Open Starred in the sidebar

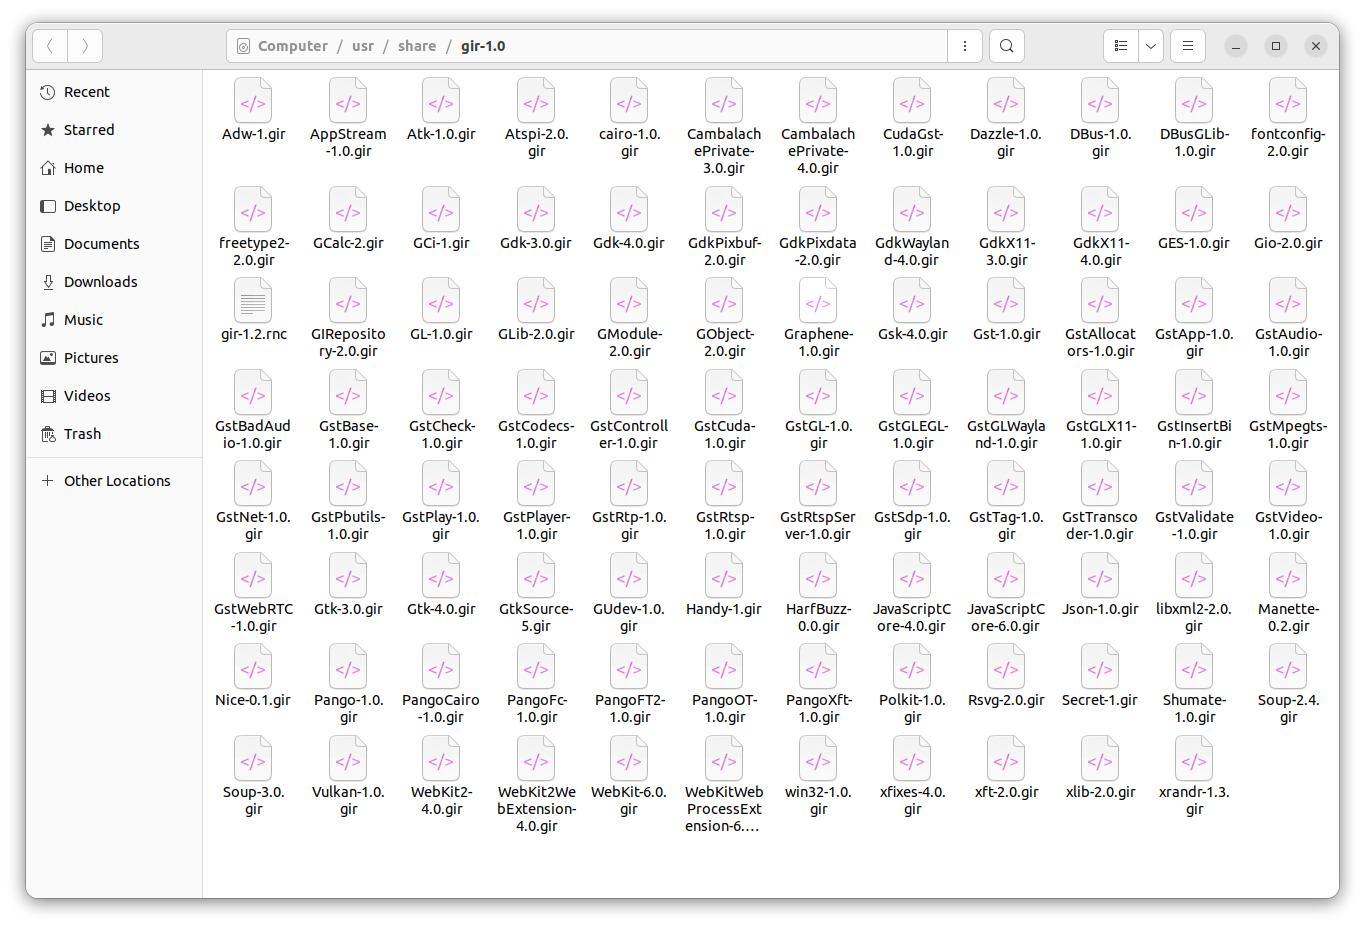(115, 130)
